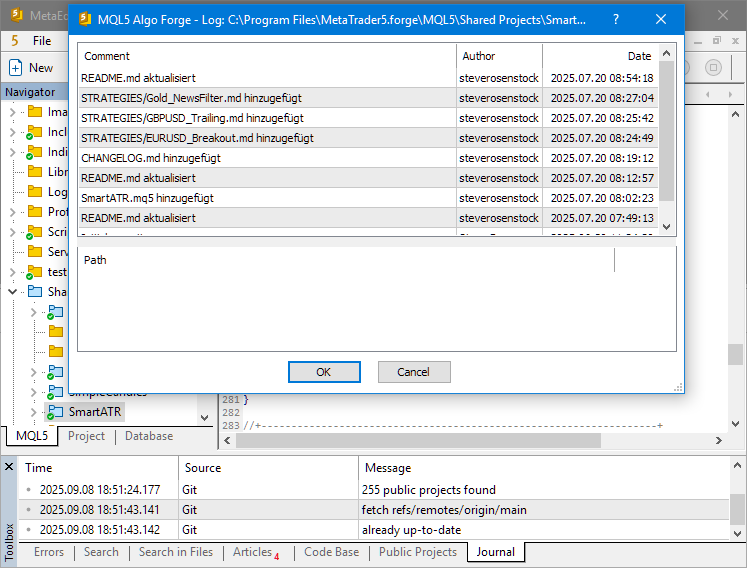Click journal message '255 public projects found'
747x568 pixels.
click(429, 490)
